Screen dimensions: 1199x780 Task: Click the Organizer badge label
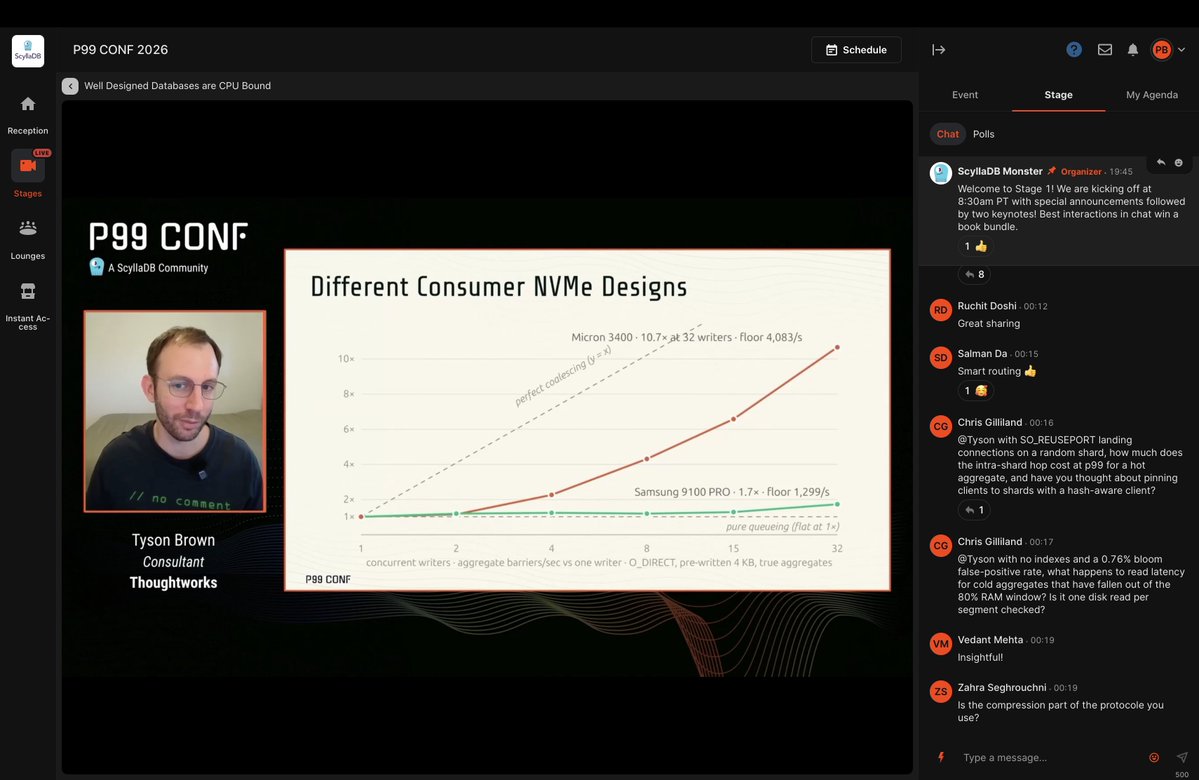1080,172
